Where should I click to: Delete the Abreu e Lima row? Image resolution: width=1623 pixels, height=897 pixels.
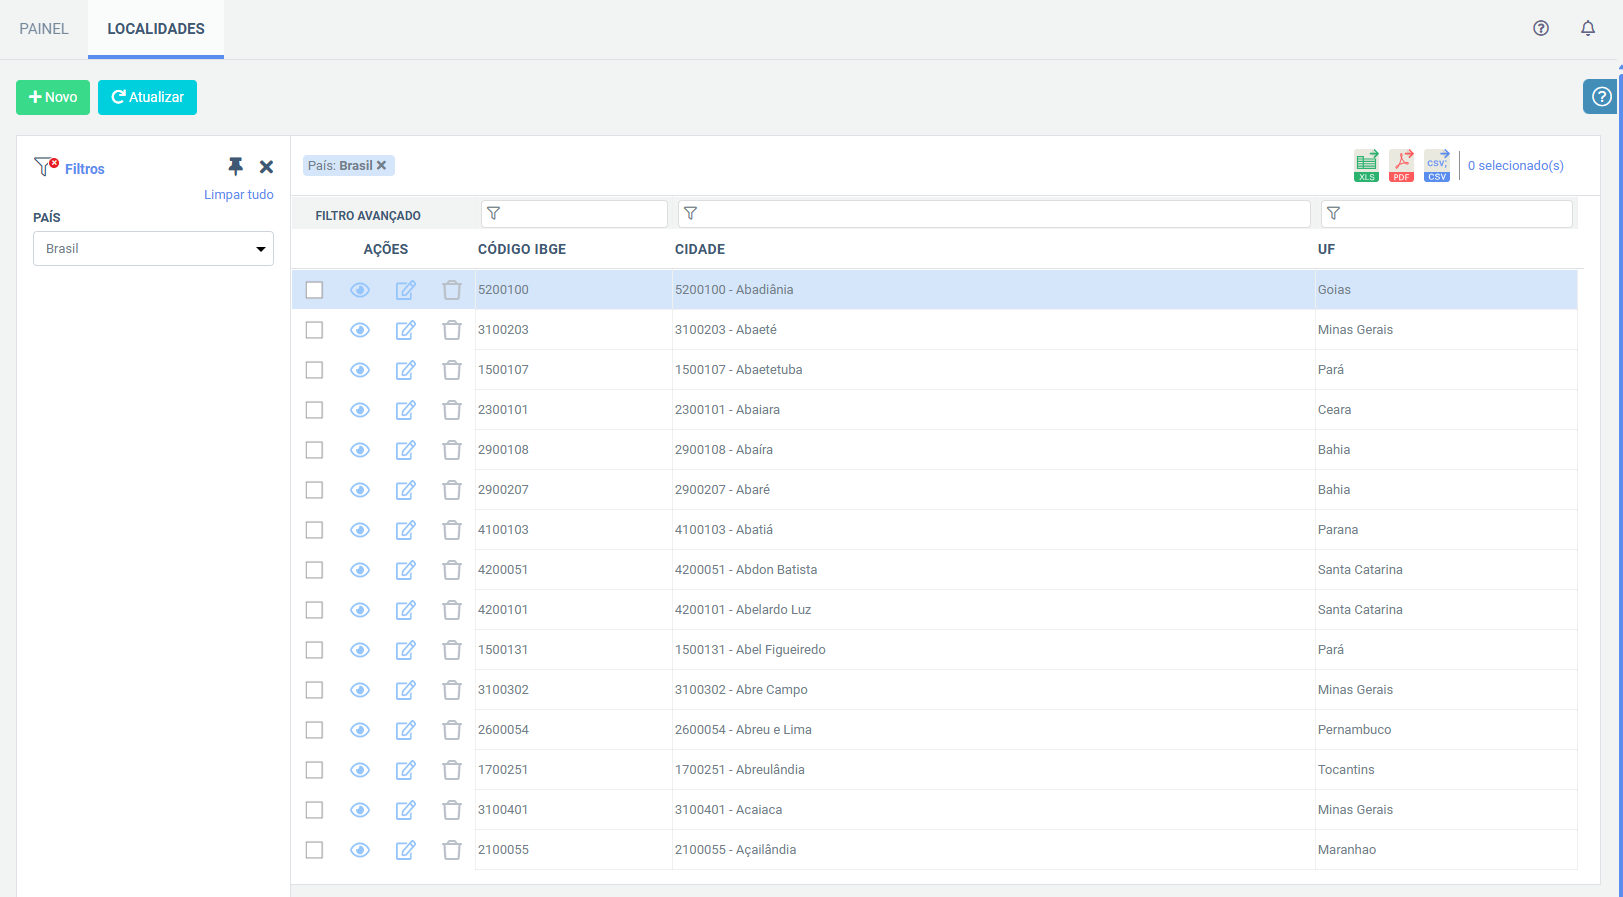coord(452,730)
